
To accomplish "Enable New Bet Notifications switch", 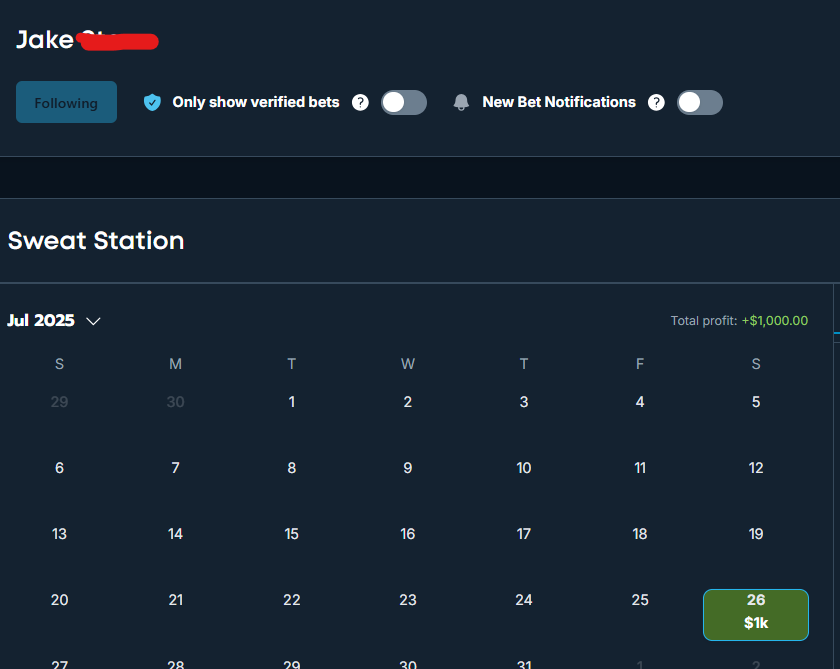I will click(x=700, y=102).
